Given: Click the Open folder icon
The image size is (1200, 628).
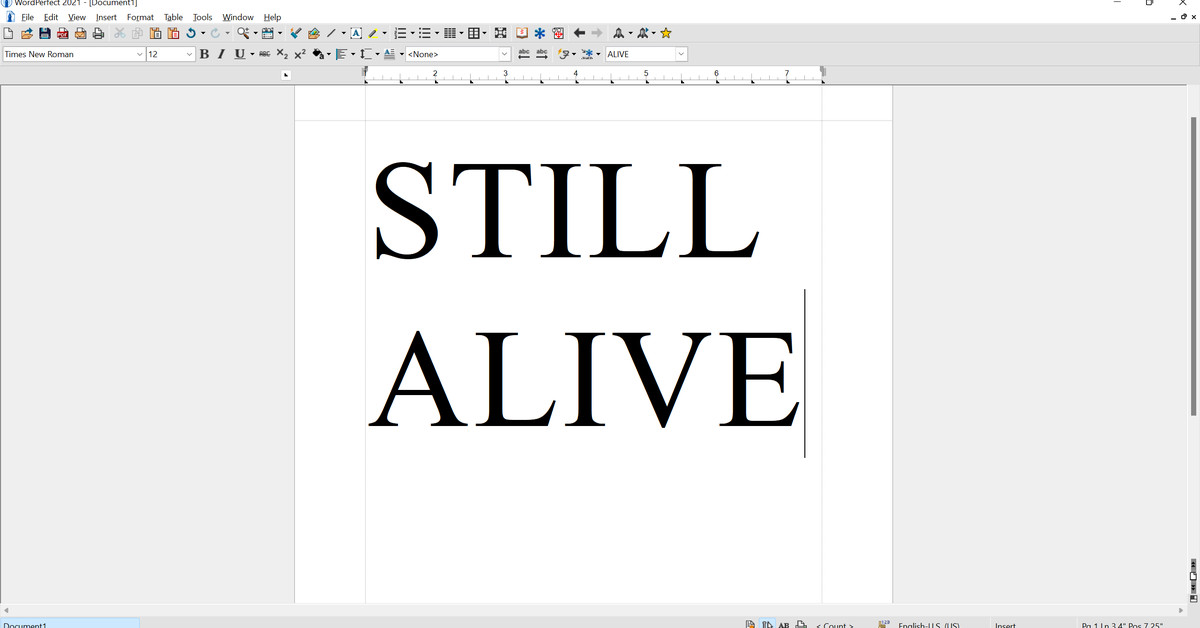Looking at the screenshot, I should pyautogui.click(x=27, y=34).
